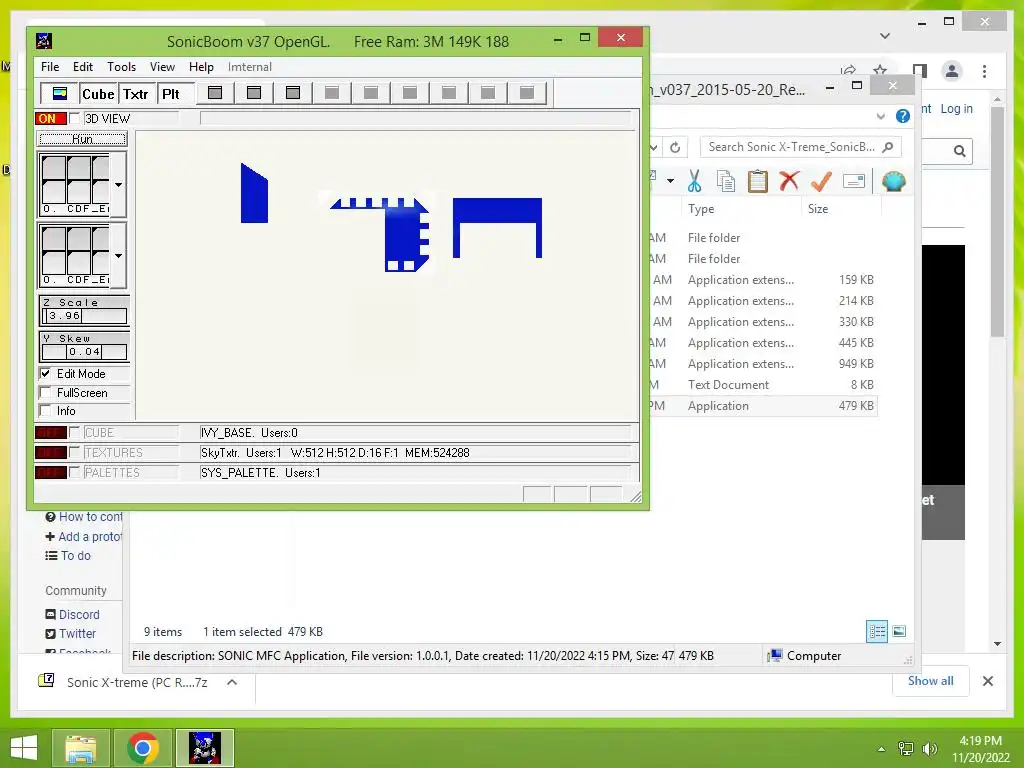Screen dimensions: 1024x768
Task: Open Explorer help with the blue question mark
Action: pyautogui.click(x=903, y=116)
